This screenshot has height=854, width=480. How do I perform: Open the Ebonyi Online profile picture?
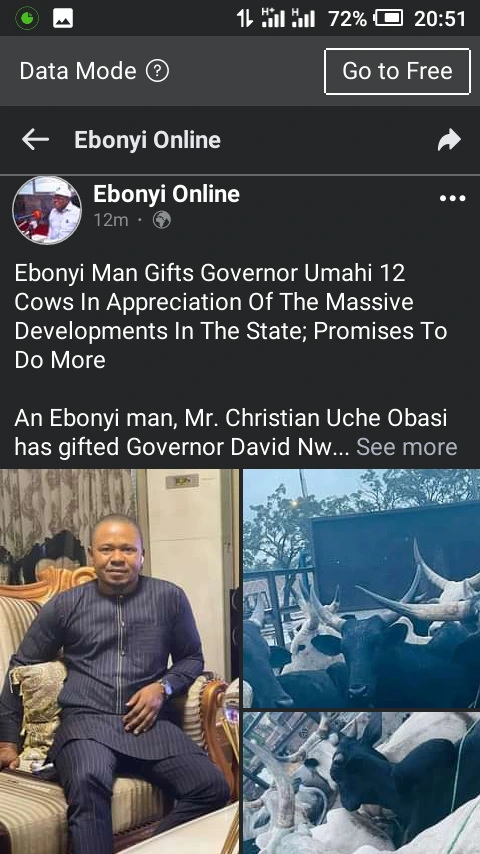point(47,210)
